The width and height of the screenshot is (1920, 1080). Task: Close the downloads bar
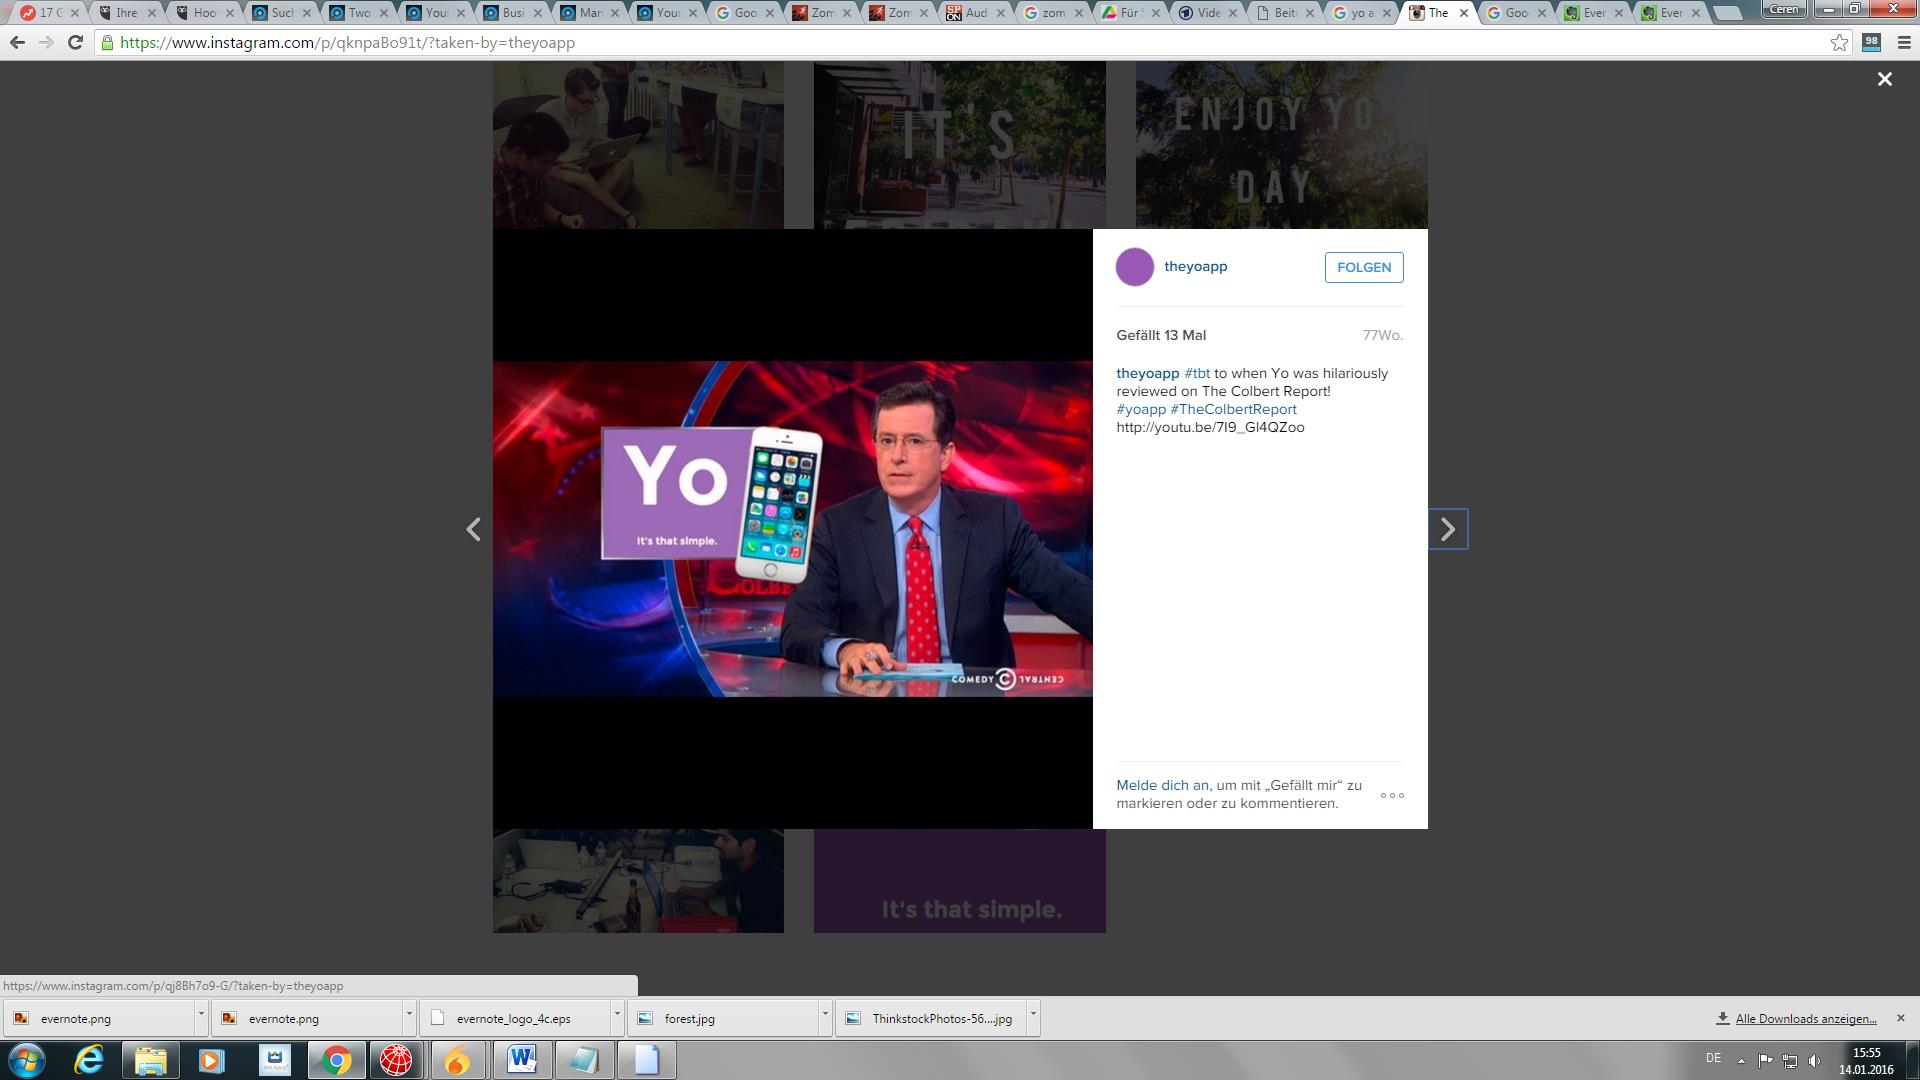(1901, 1018)
